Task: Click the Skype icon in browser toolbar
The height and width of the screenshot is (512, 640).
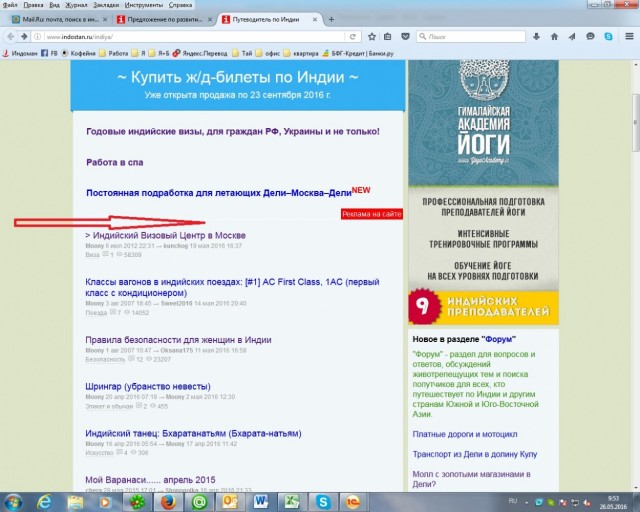Action: [607, 36]
